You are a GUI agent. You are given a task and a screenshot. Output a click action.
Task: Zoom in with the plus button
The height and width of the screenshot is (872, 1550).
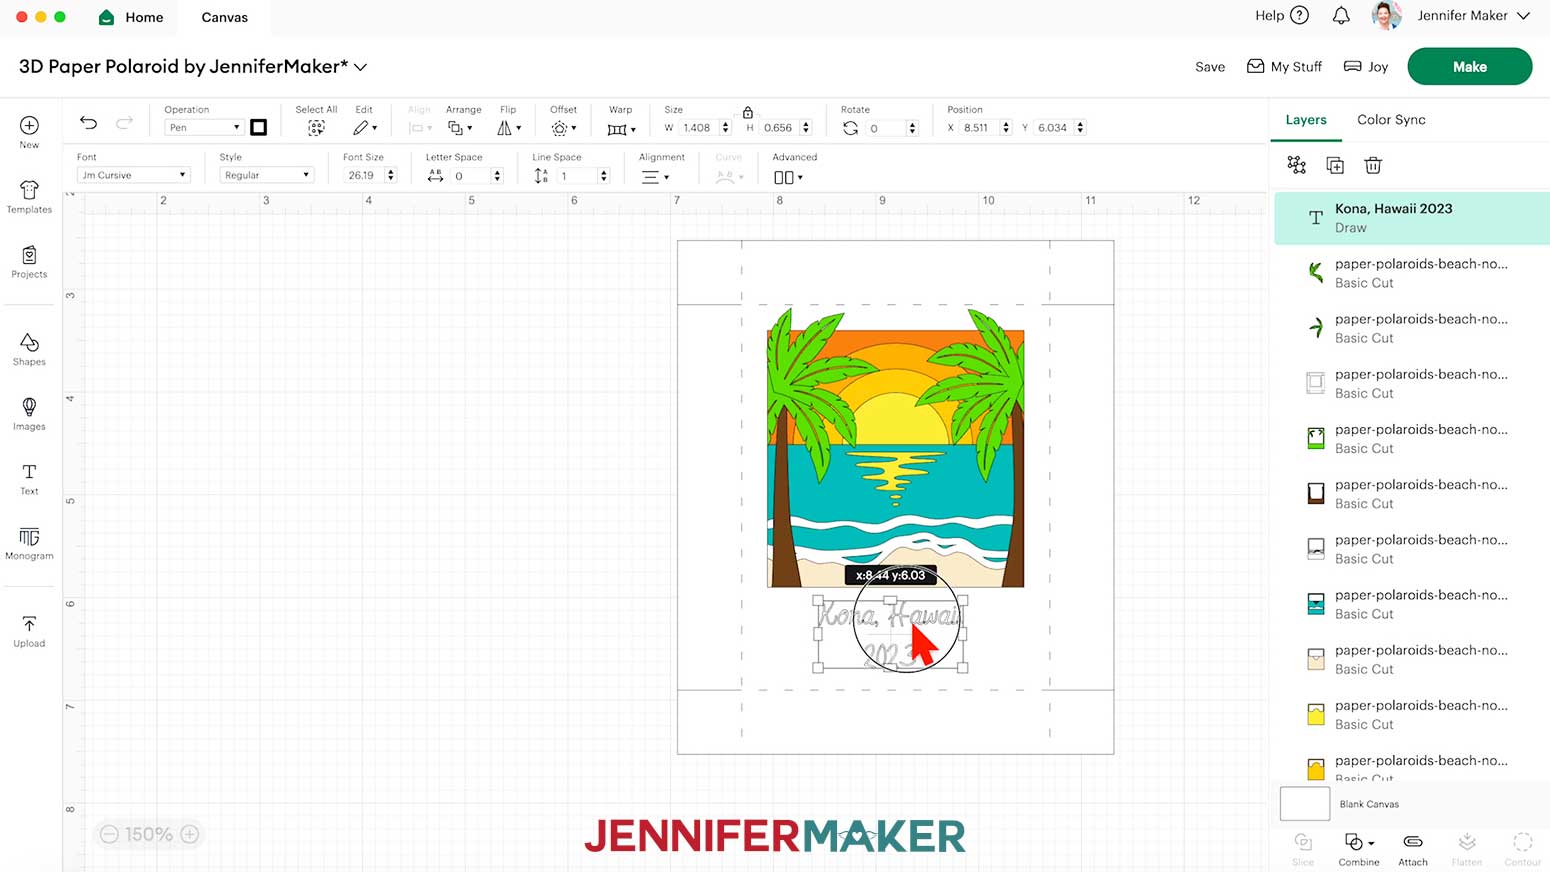click(190, 834)
